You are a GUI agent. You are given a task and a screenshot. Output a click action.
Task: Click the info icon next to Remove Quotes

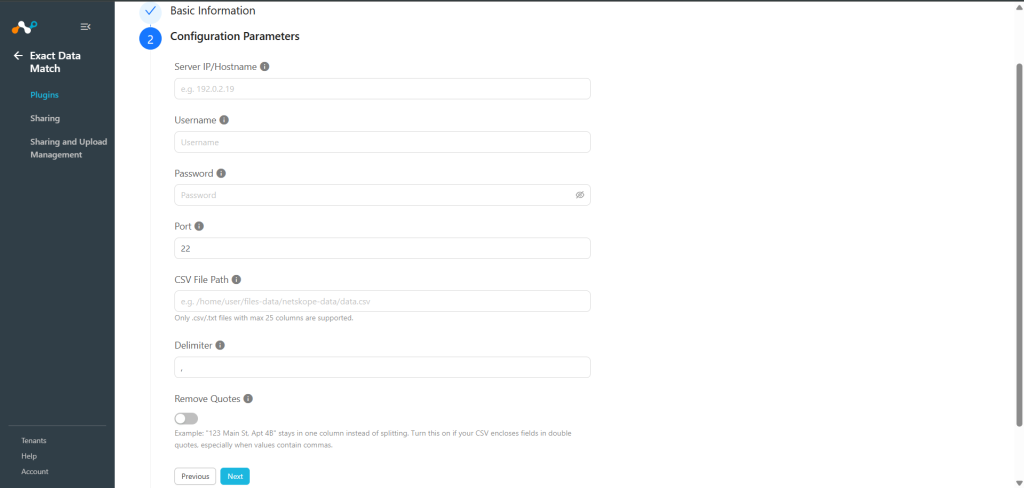point(248,399)
